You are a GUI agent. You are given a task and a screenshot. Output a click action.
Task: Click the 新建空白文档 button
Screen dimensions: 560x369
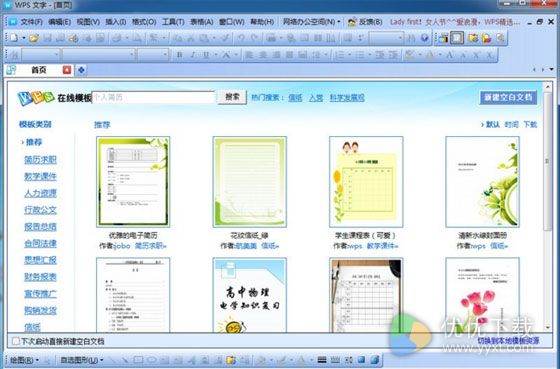(x=508, y=98)
